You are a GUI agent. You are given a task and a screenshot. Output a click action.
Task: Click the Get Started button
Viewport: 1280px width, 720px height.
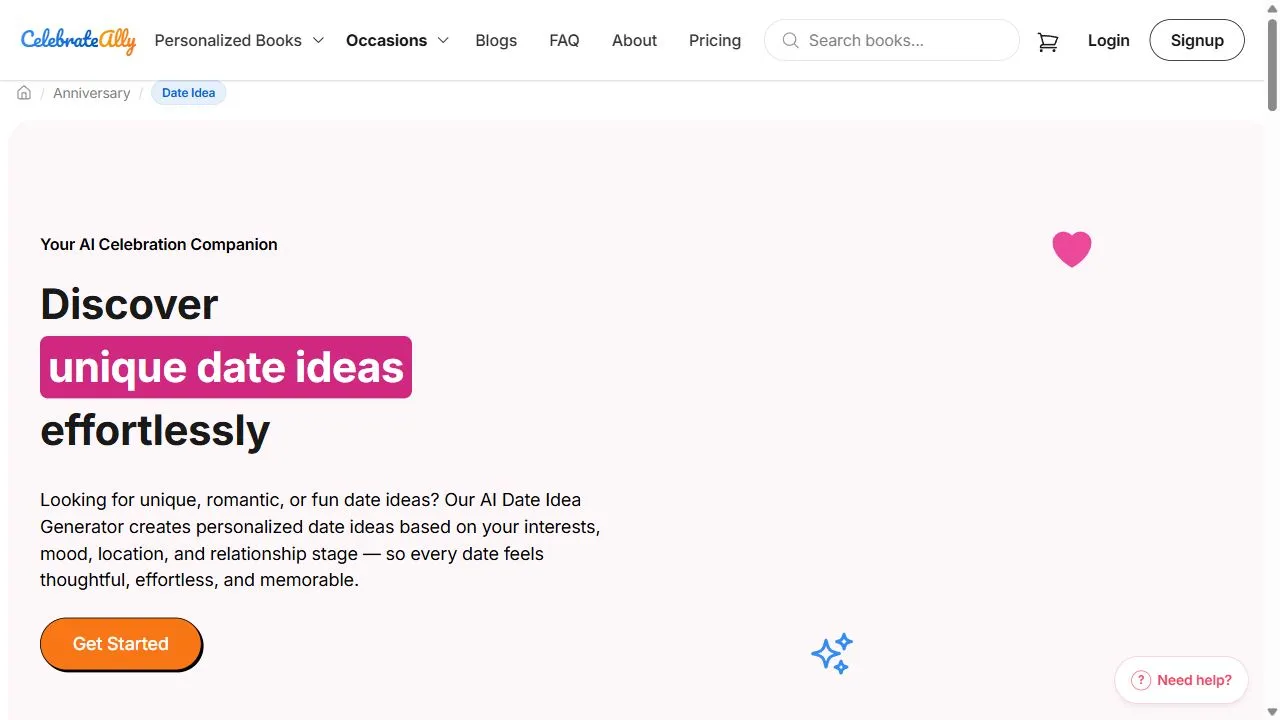pyautogui.click(x=121, y=644)
